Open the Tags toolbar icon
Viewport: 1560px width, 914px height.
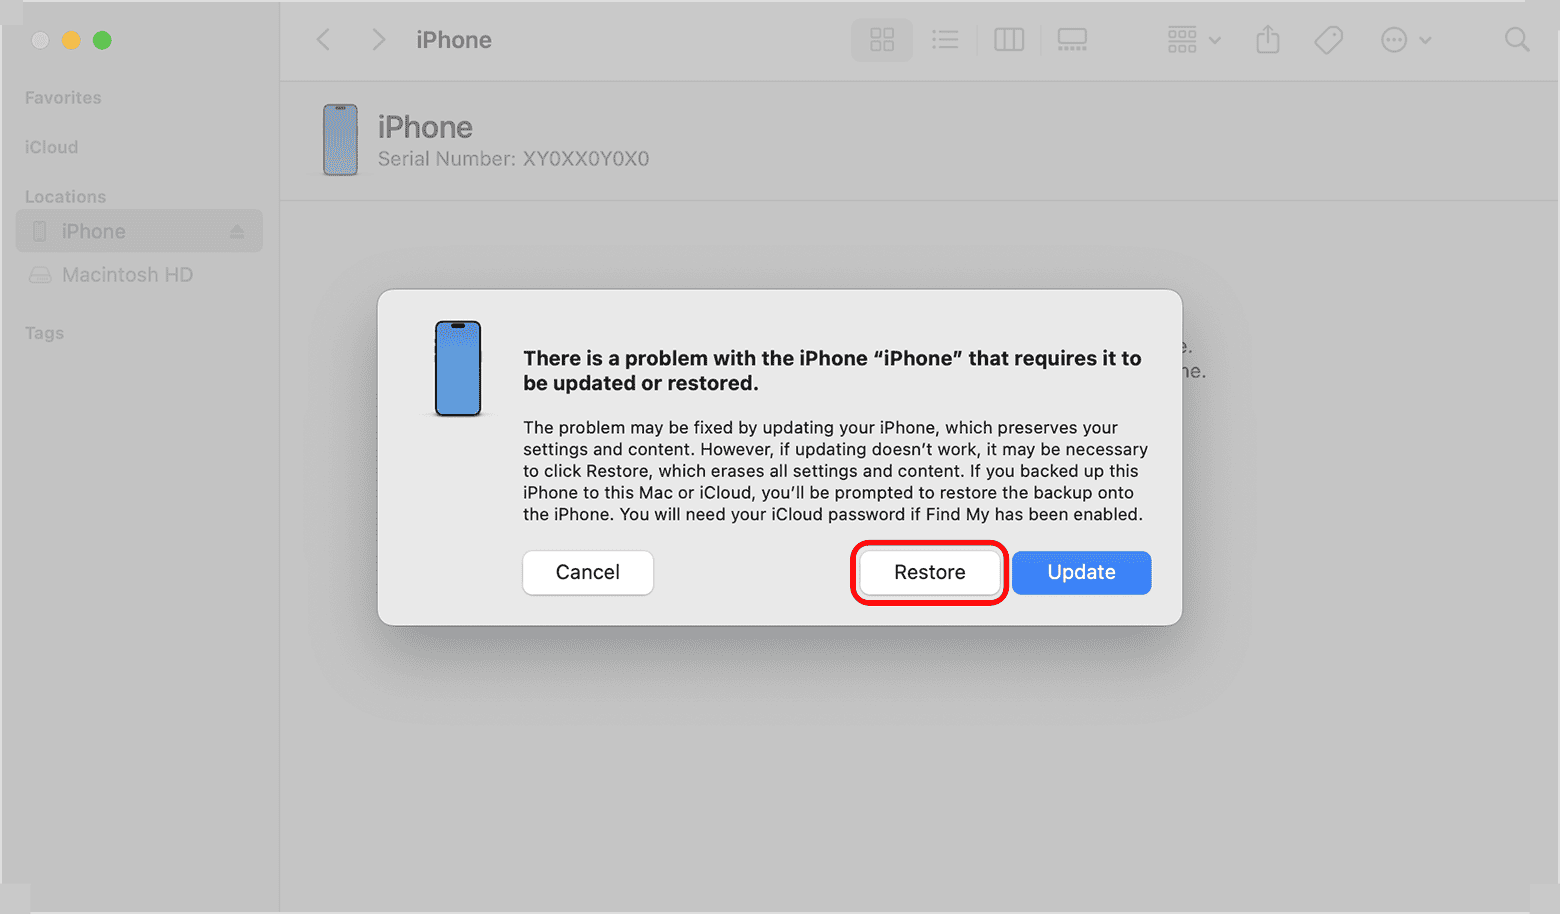(x=1328, y=40)
